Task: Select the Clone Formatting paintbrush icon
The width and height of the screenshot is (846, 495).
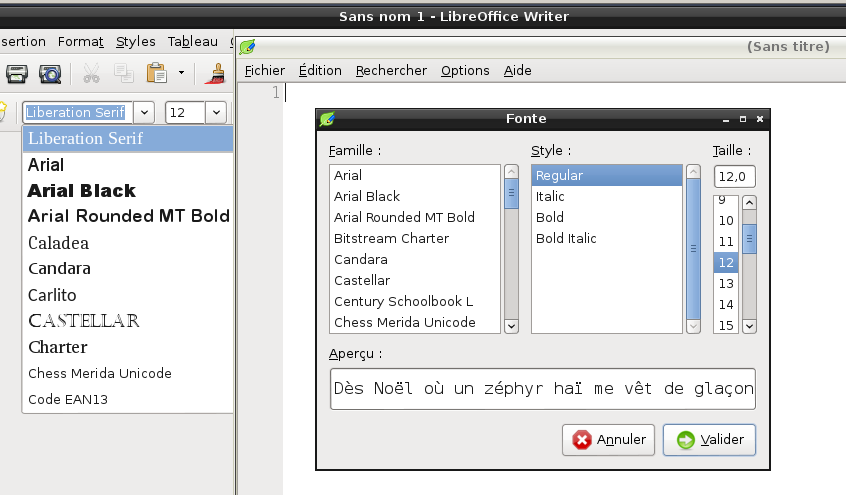Action: (215, 73)
